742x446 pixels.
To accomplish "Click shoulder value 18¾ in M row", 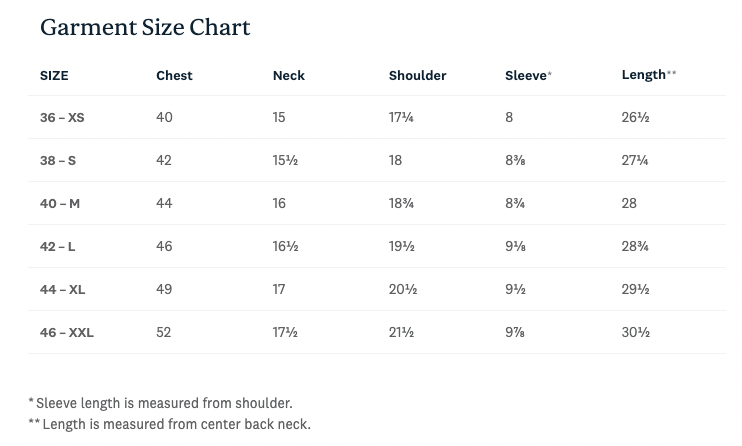I will (x=402, y=204).
